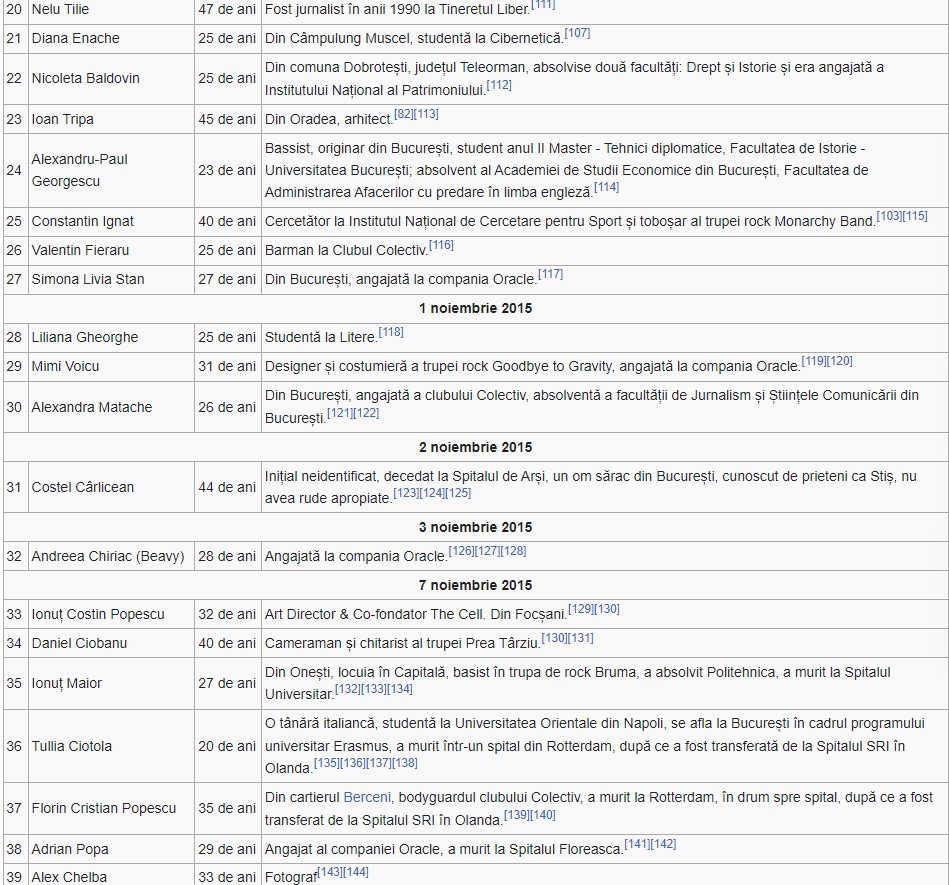Screen dimensions: 949x885
Task: Click the name Tullia Ciotola
Action: click(71, 747)
